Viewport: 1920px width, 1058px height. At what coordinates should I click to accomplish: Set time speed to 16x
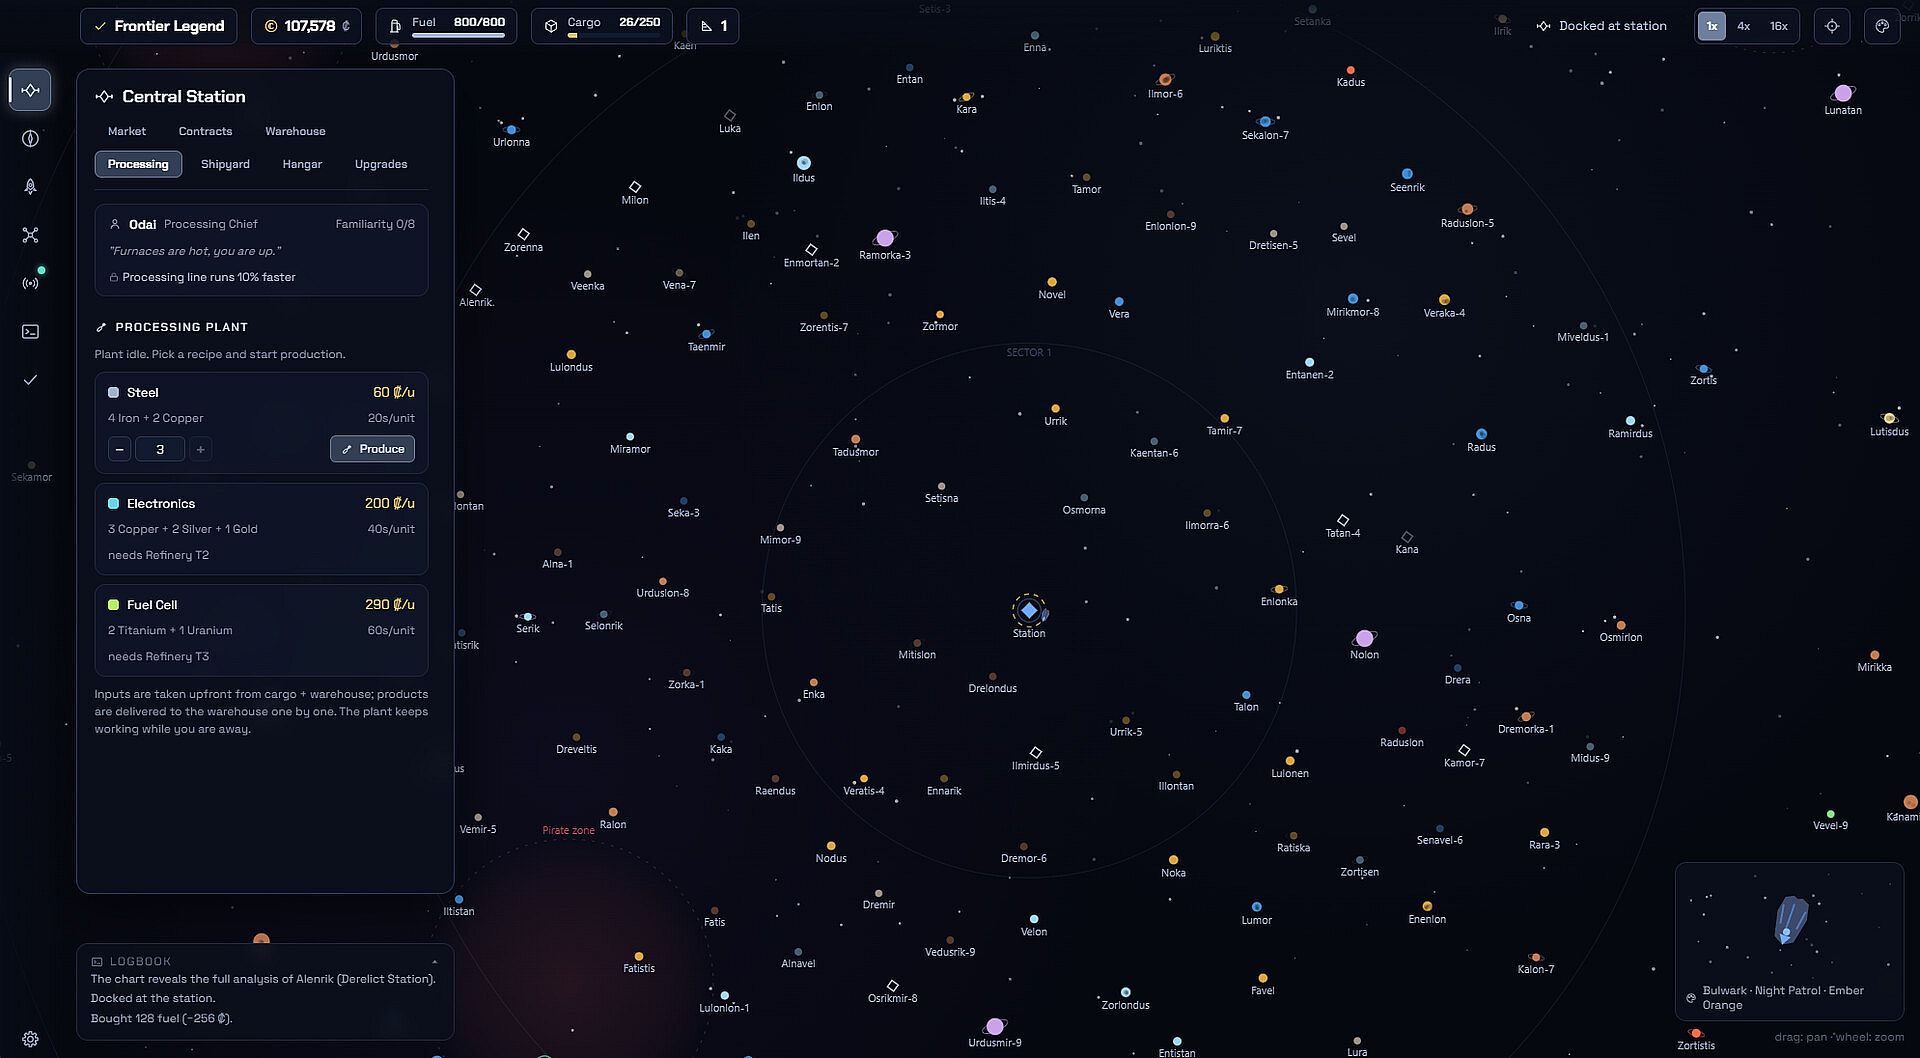pos(1778,26)
